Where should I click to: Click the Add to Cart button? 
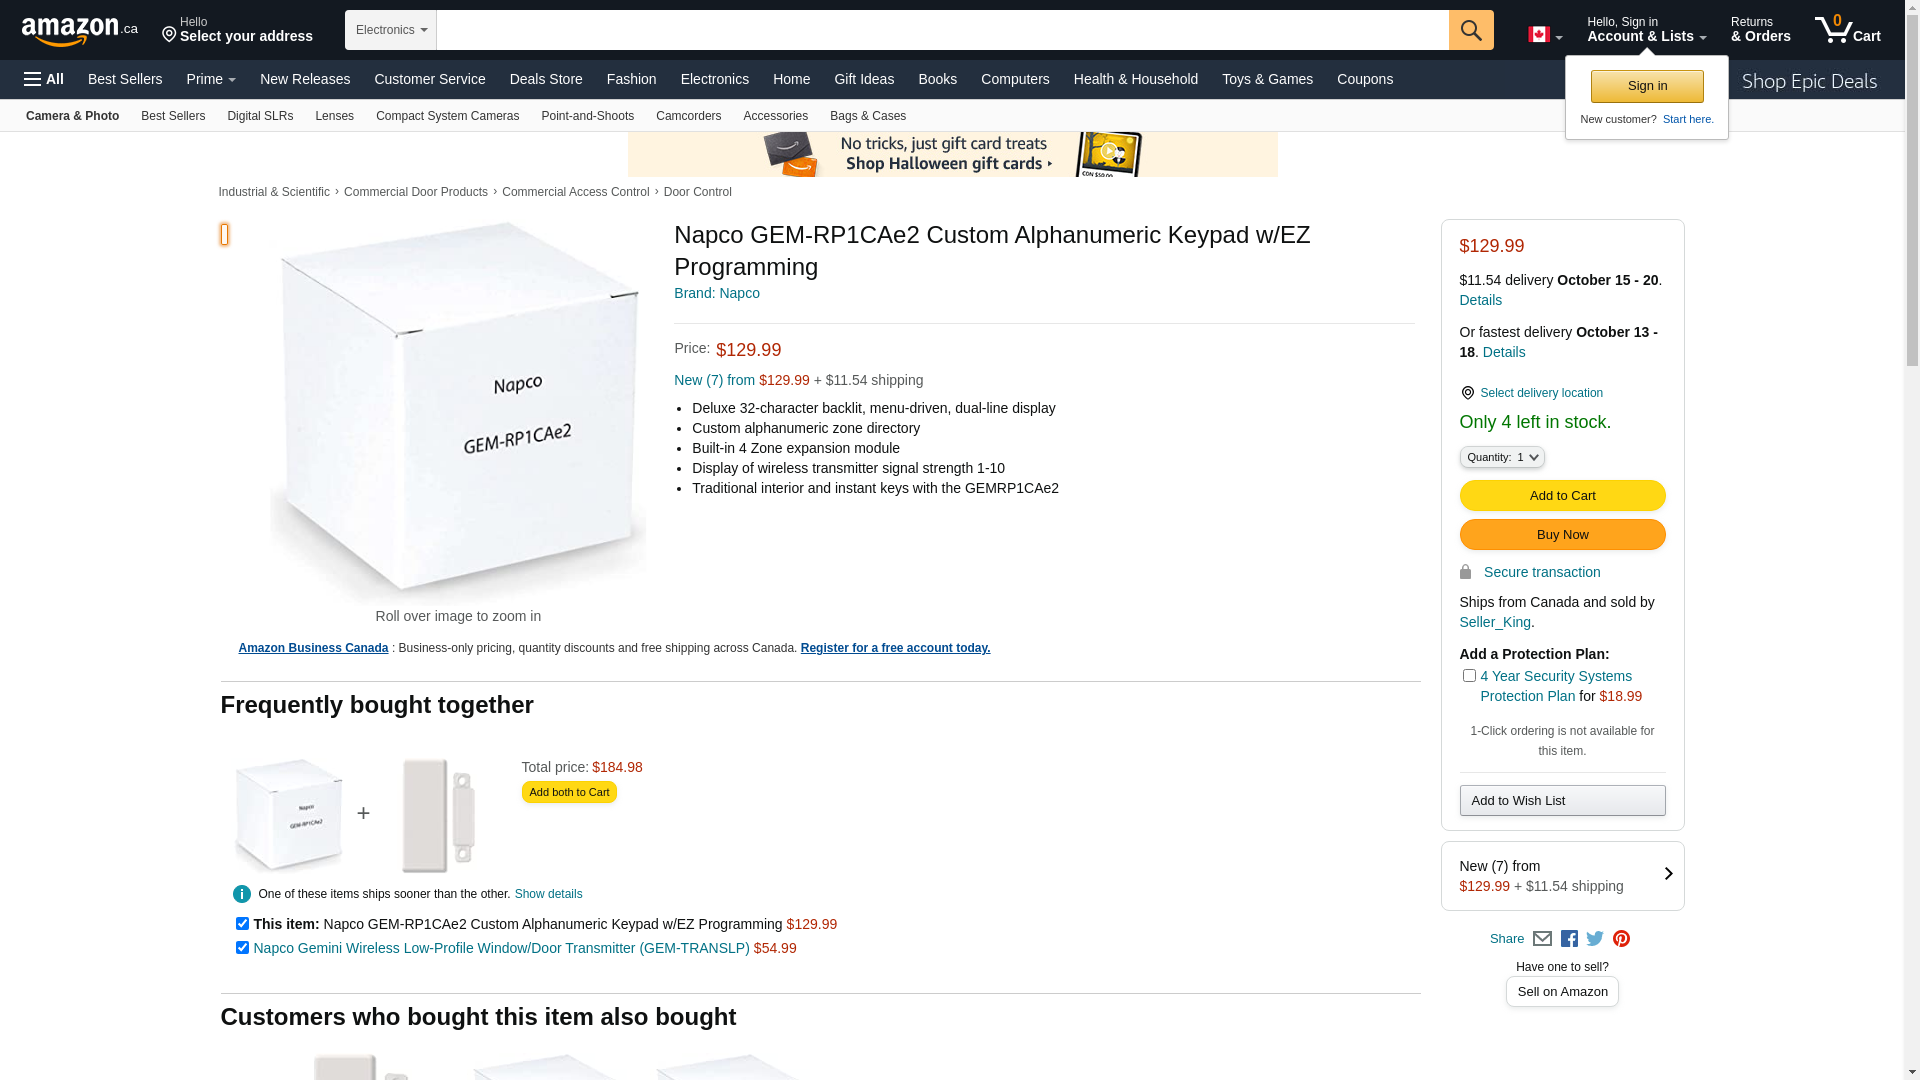pos(1562,496)
